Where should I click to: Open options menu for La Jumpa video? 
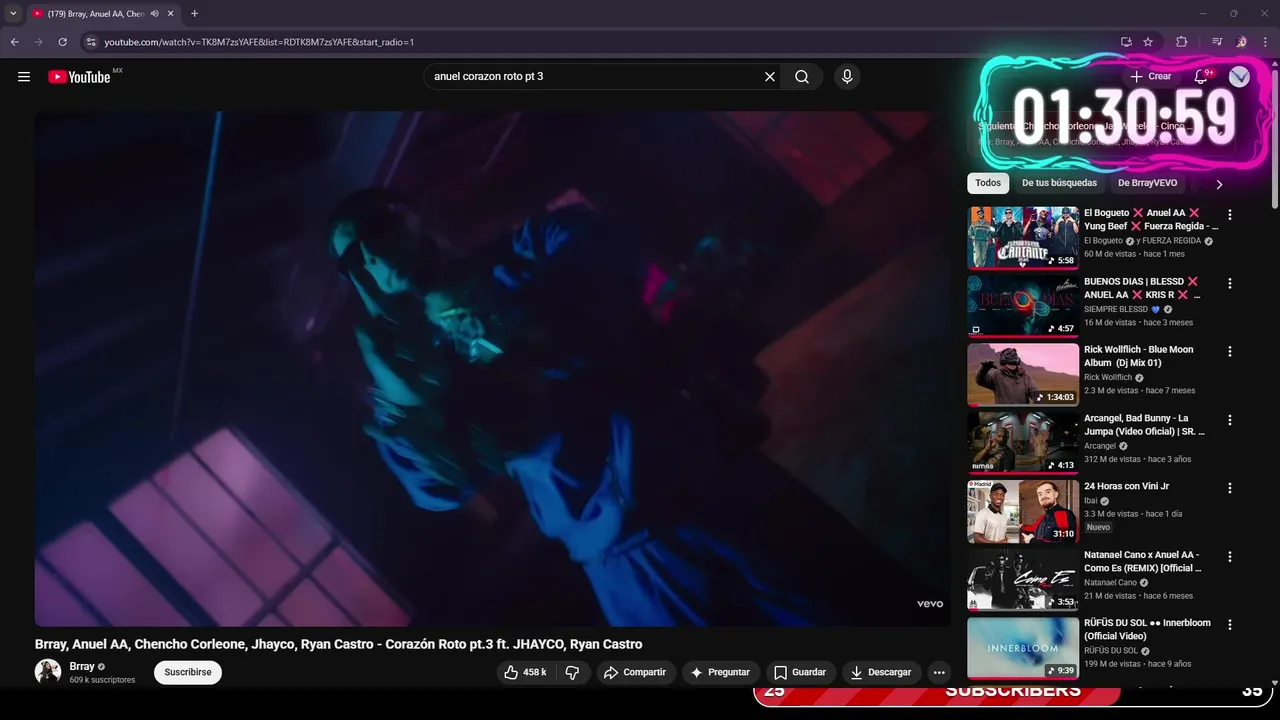(x=1230, y=420)
